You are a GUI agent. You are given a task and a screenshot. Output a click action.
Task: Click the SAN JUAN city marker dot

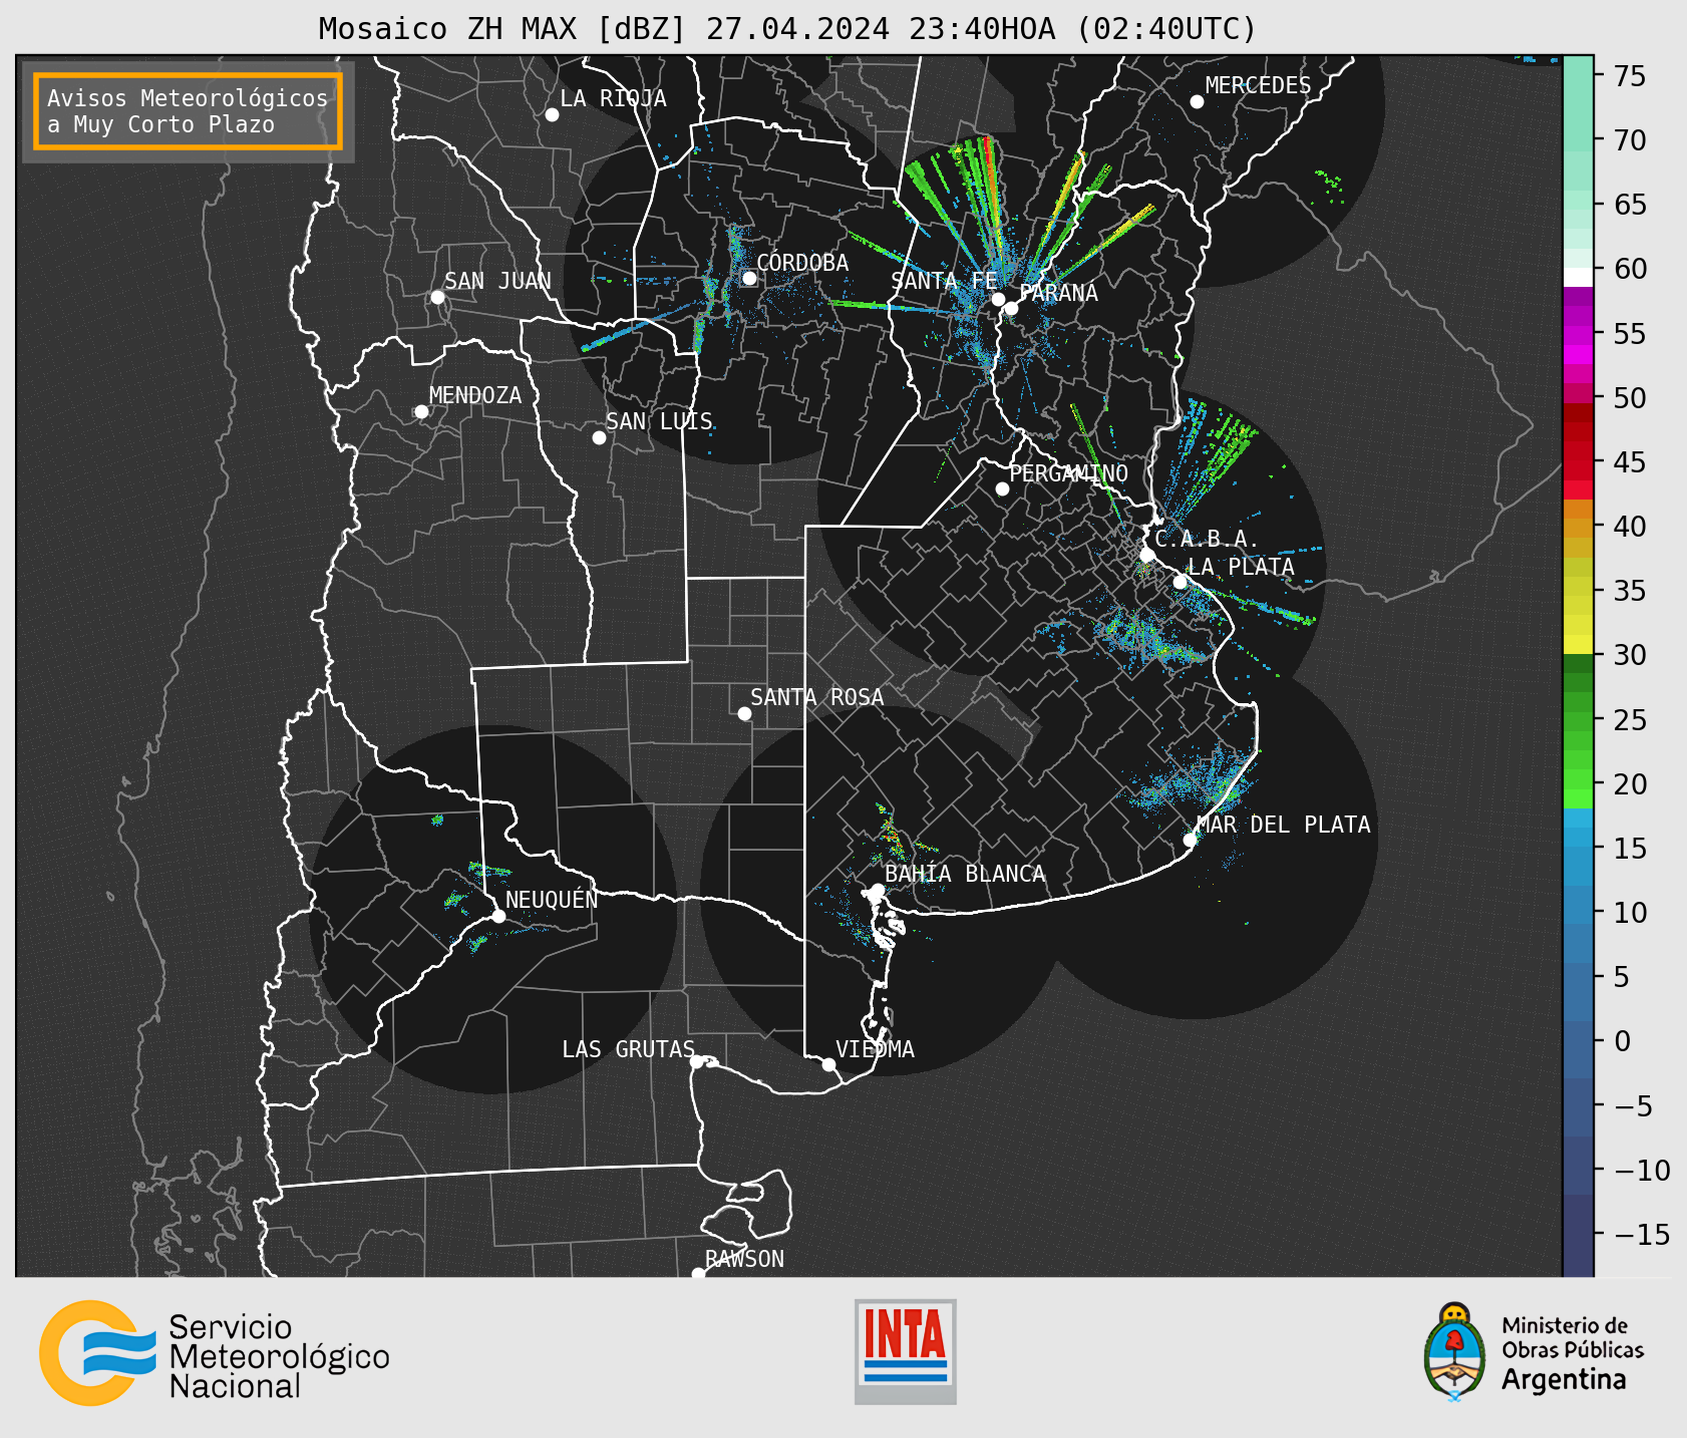[x=437, y=297]
